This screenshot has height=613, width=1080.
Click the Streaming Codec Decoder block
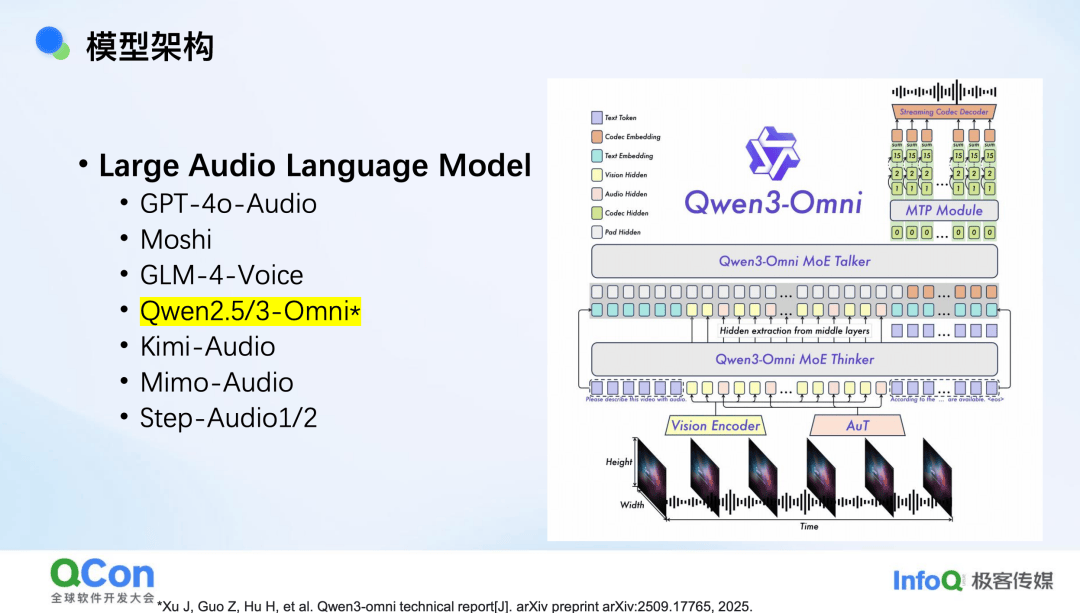pyautogui.click(x=944, y=112)
